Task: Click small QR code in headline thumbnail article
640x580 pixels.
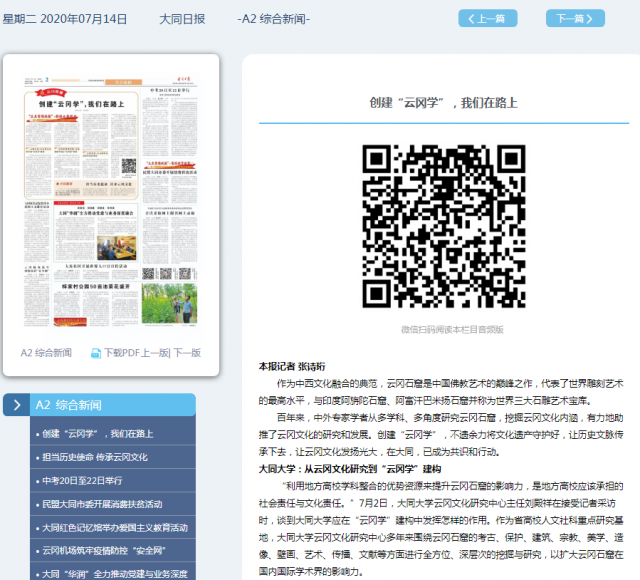Action: [x=129, y=166]
